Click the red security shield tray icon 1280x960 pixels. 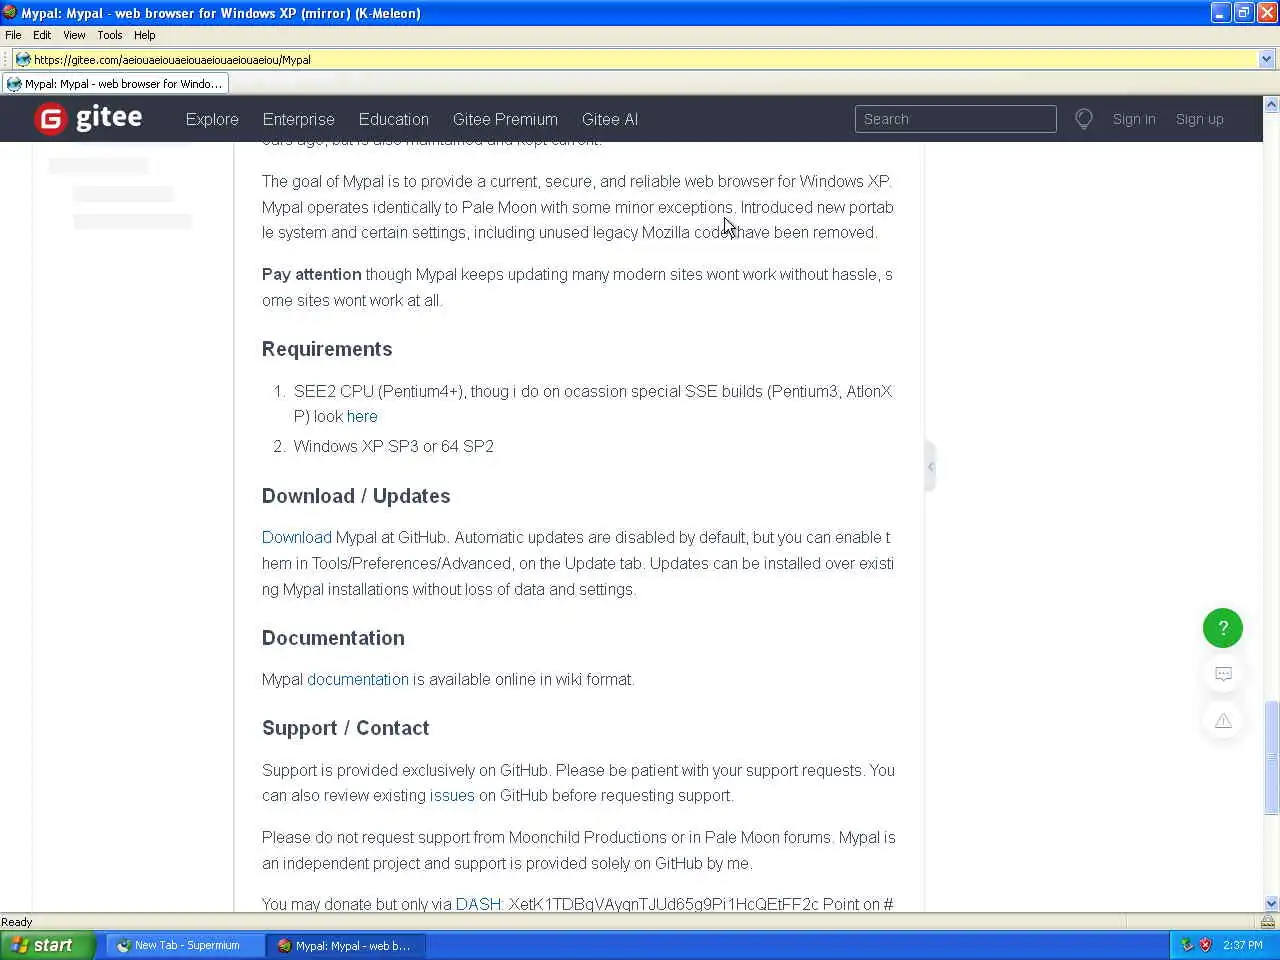click(1206, 945)
